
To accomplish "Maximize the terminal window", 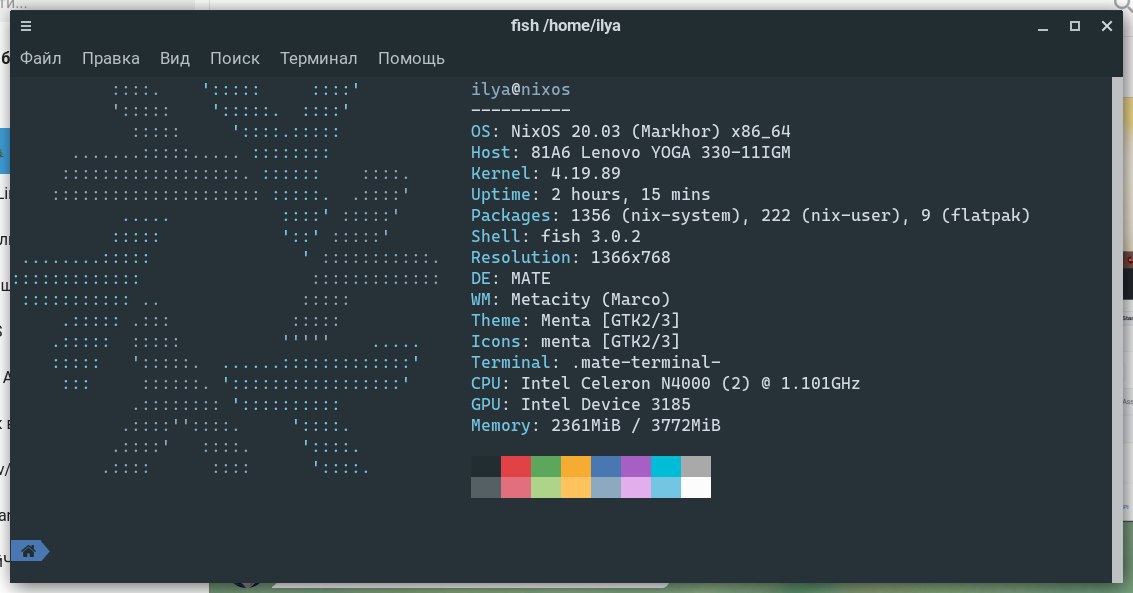I will (1074, 26).
